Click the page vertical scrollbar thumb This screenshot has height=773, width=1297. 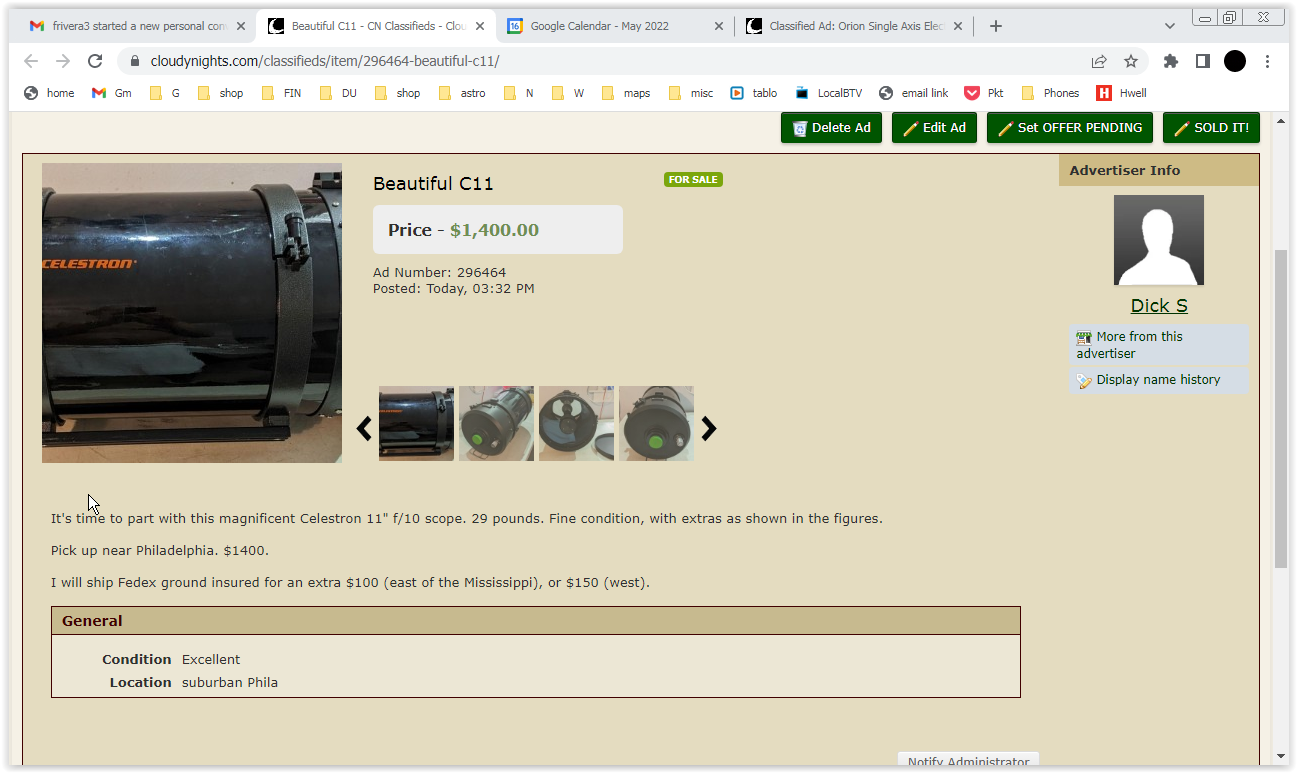coord(1281,409)
